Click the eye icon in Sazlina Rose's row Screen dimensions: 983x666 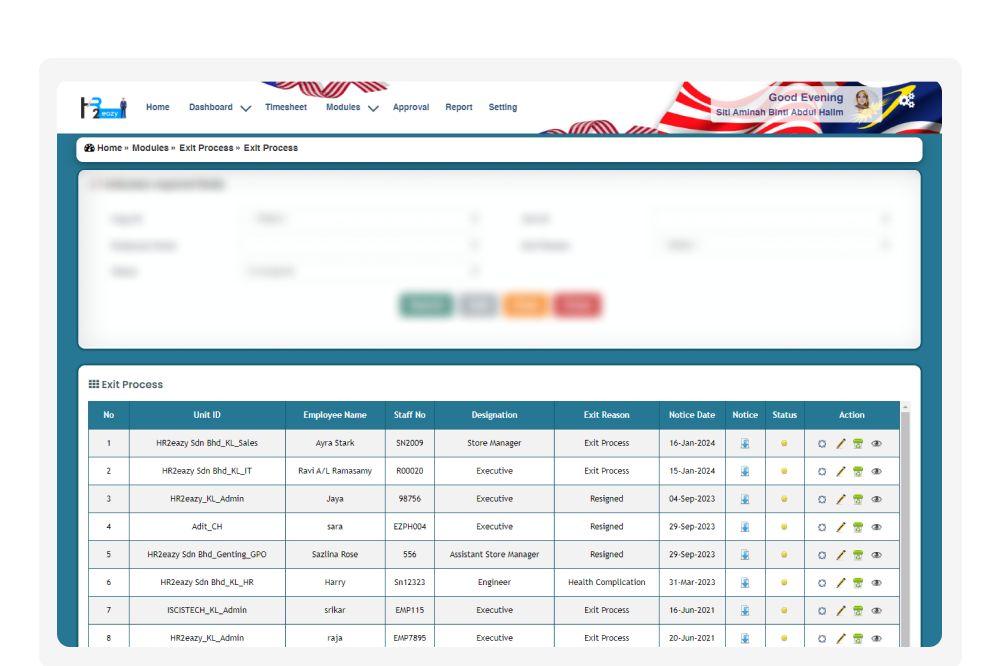pyautogui.click(x=877, y=555)
